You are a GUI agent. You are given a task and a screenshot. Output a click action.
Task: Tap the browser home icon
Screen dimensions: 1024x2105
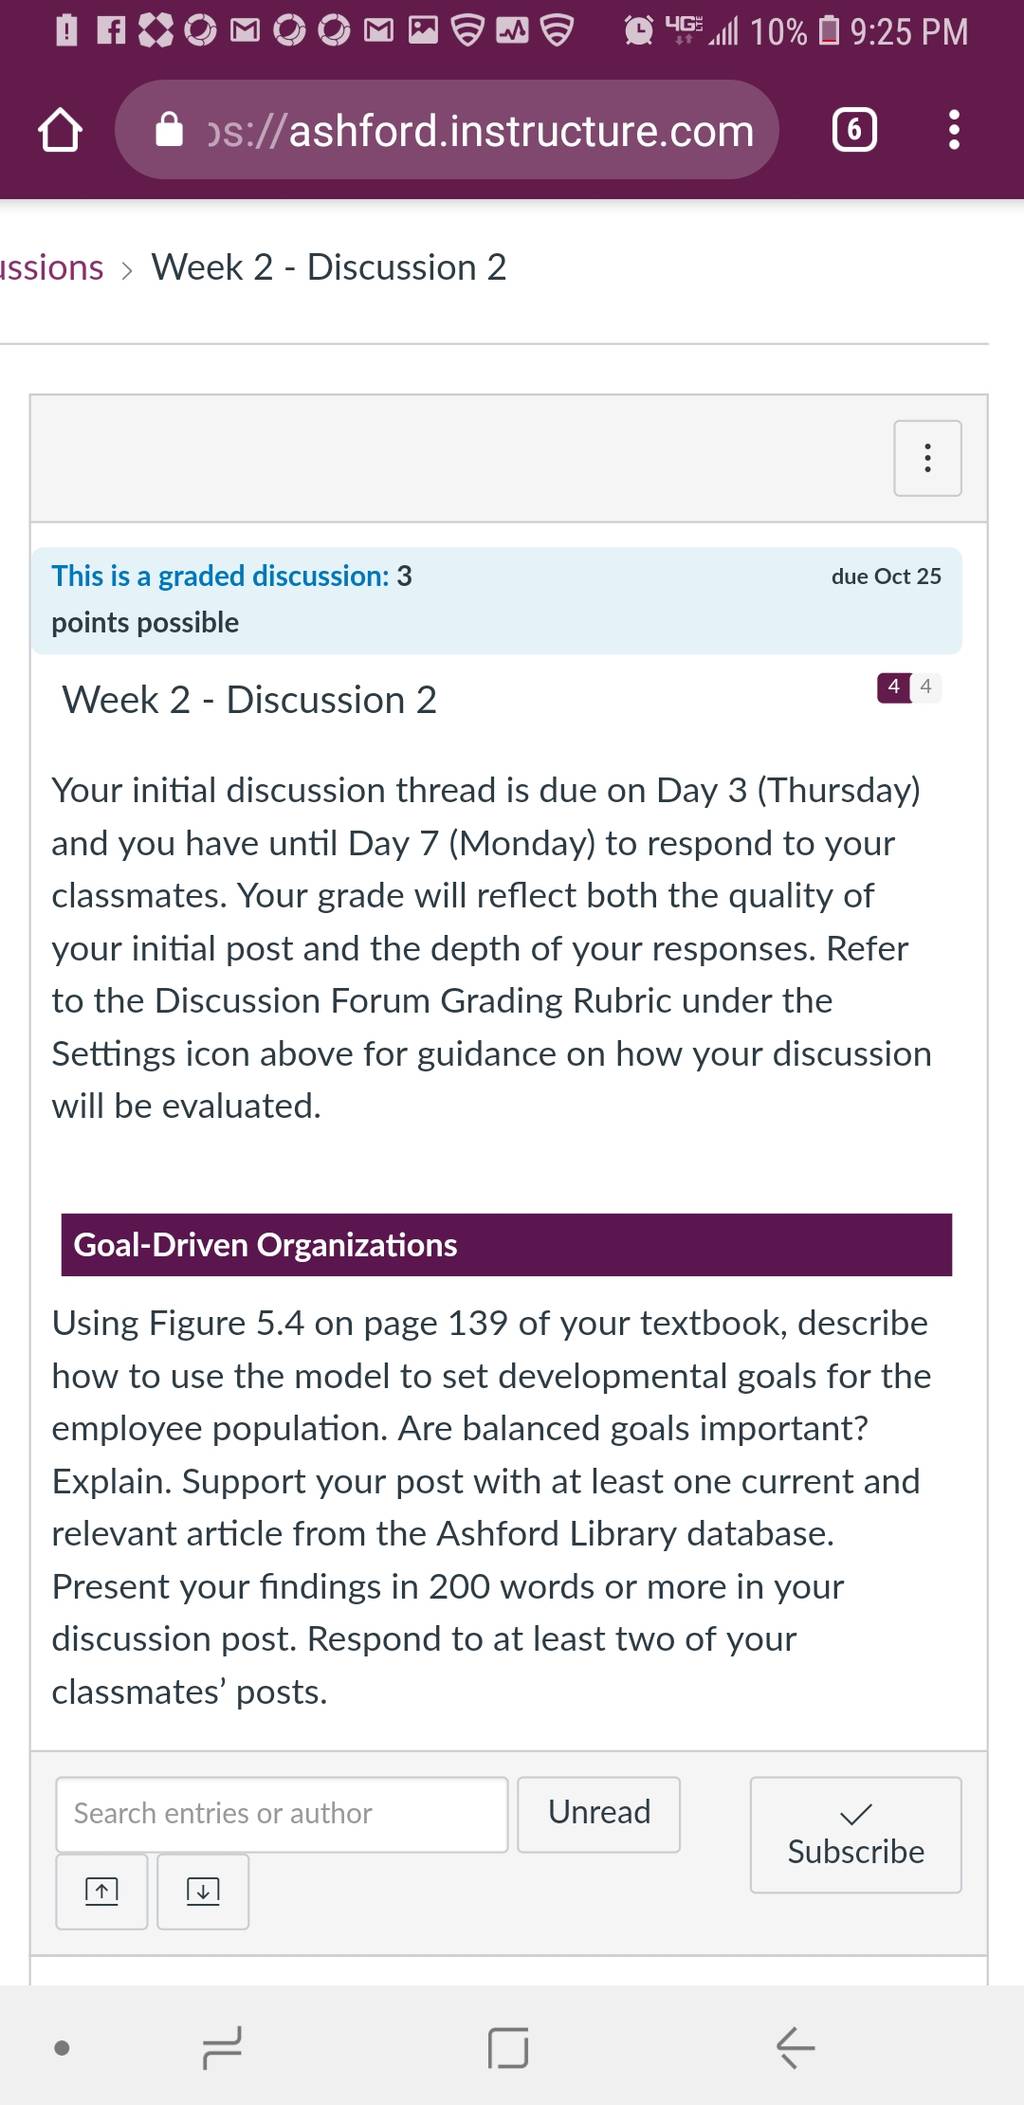59,131
